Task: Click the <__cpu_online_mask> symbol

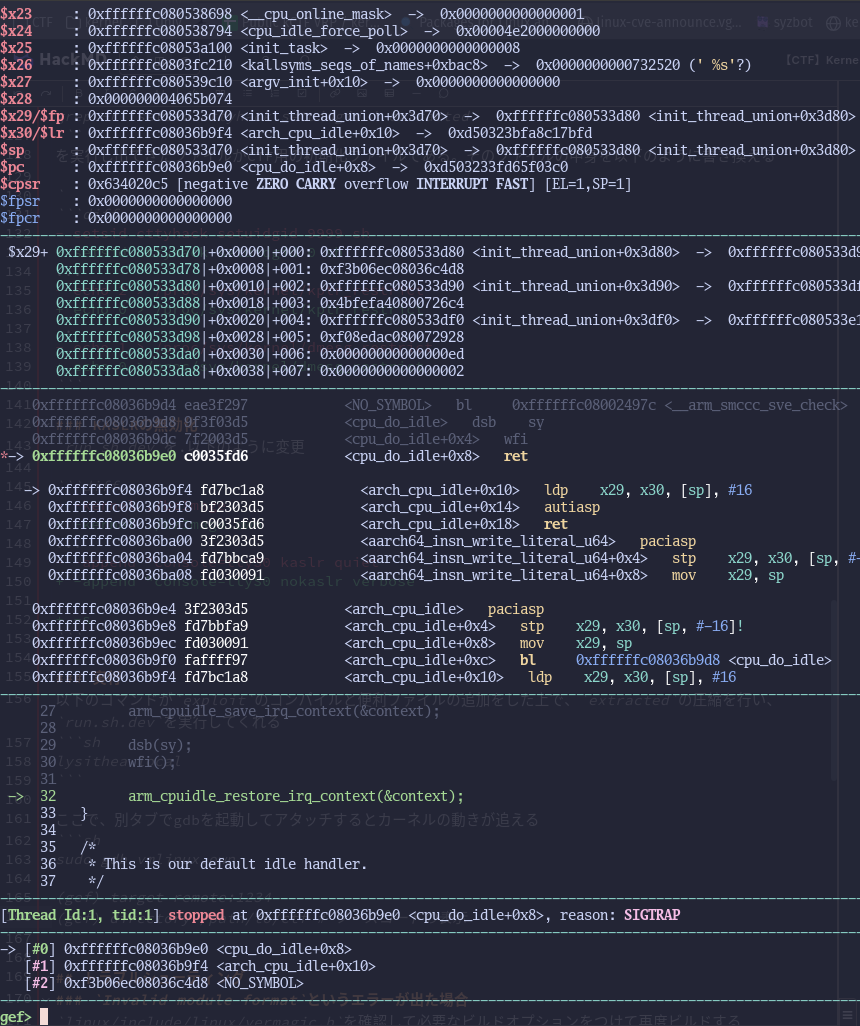Action: [316, 14]
